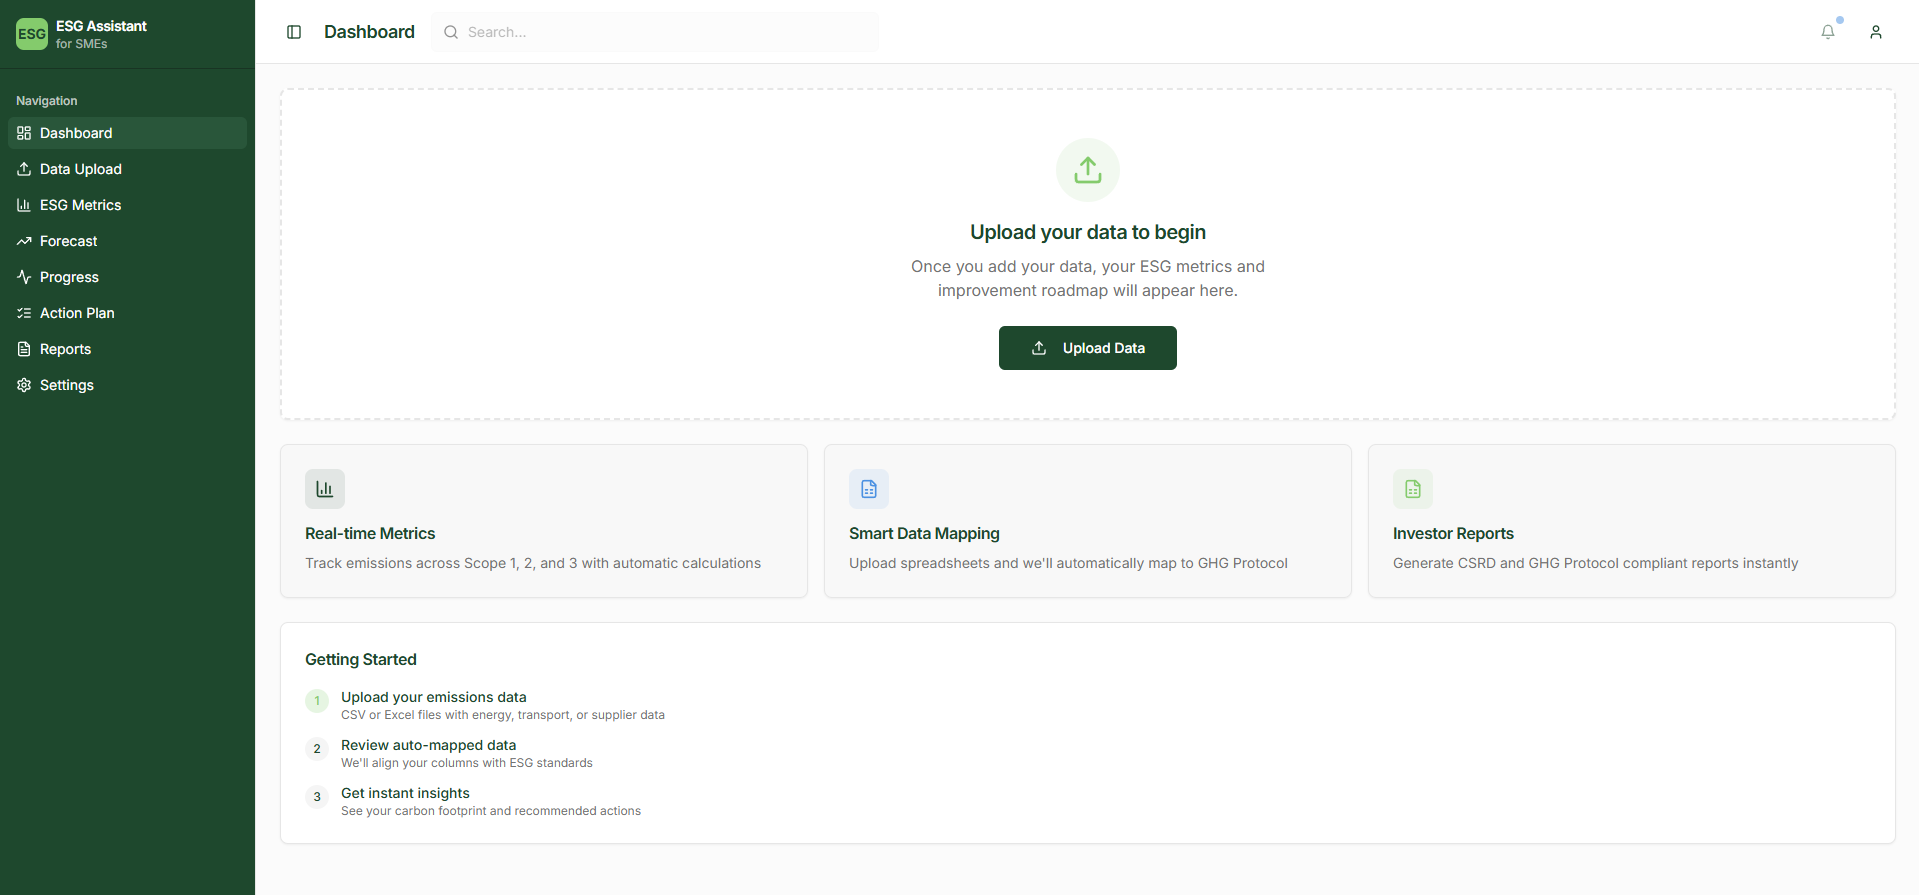Go to Dashboard in the sidebar
Viewport: 1919px width, 895px height.
127,133
